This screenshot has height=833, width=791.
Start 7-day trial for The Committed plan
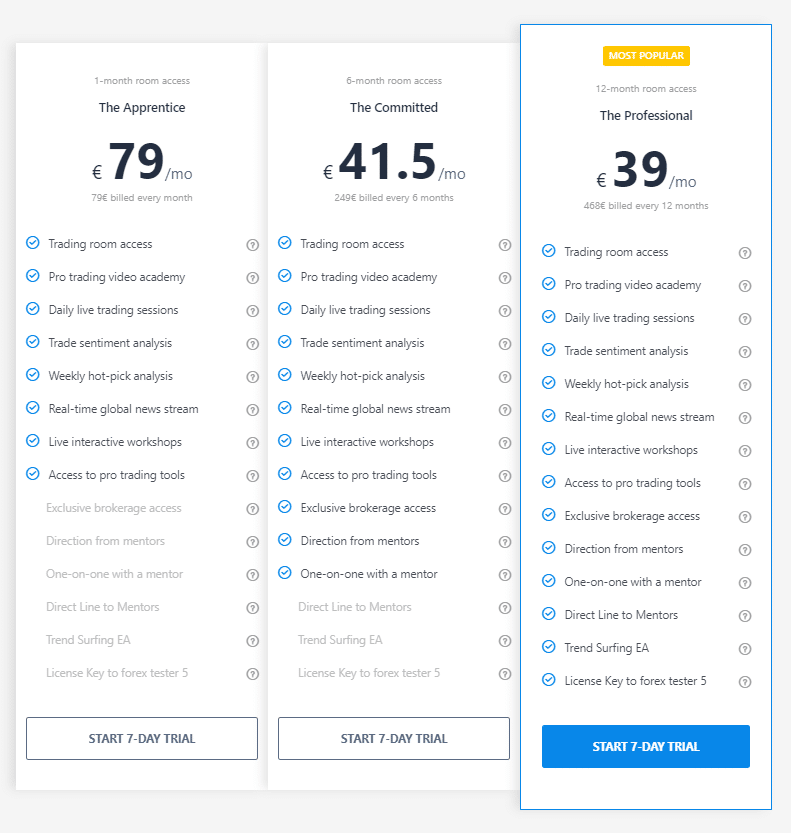click(394, 739)
